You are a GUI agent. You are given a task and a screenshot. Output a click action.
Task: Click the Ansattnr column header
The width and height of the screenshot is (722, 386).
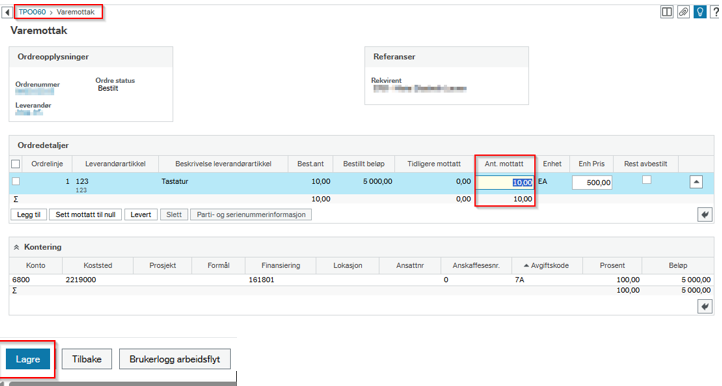coord(410,265)
